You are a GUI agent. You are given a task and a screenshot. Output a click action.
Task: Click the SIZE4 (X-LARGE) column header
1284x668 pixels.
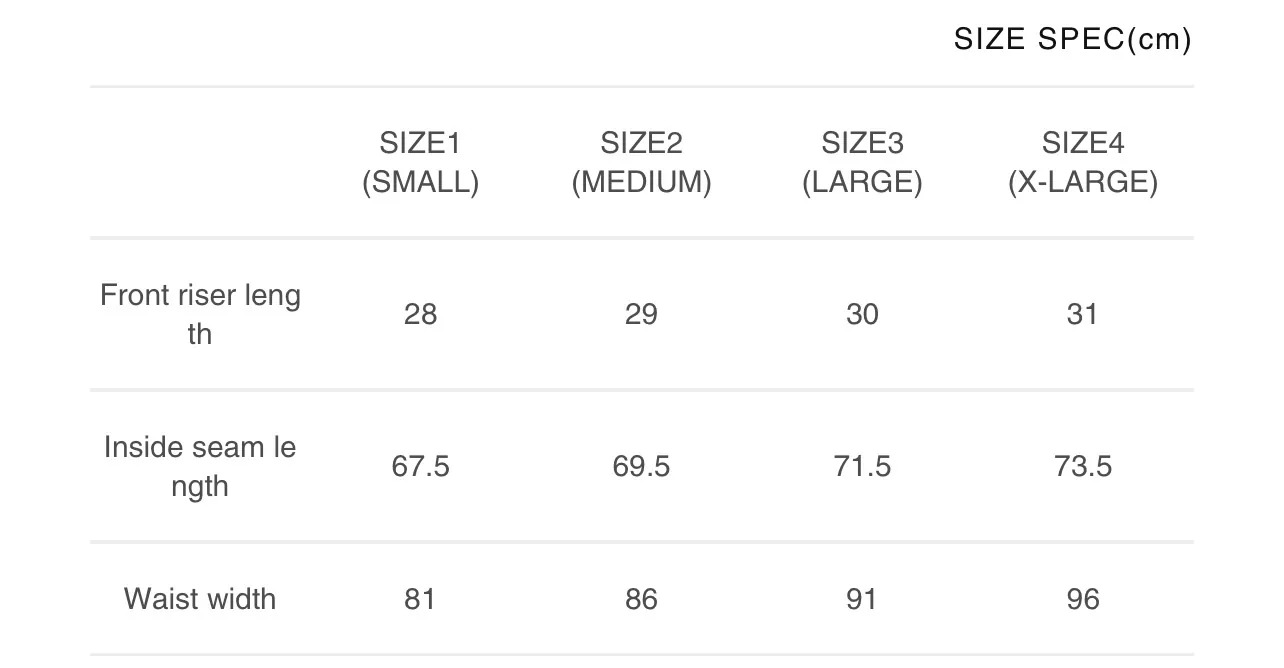[x=1083, y=163]
